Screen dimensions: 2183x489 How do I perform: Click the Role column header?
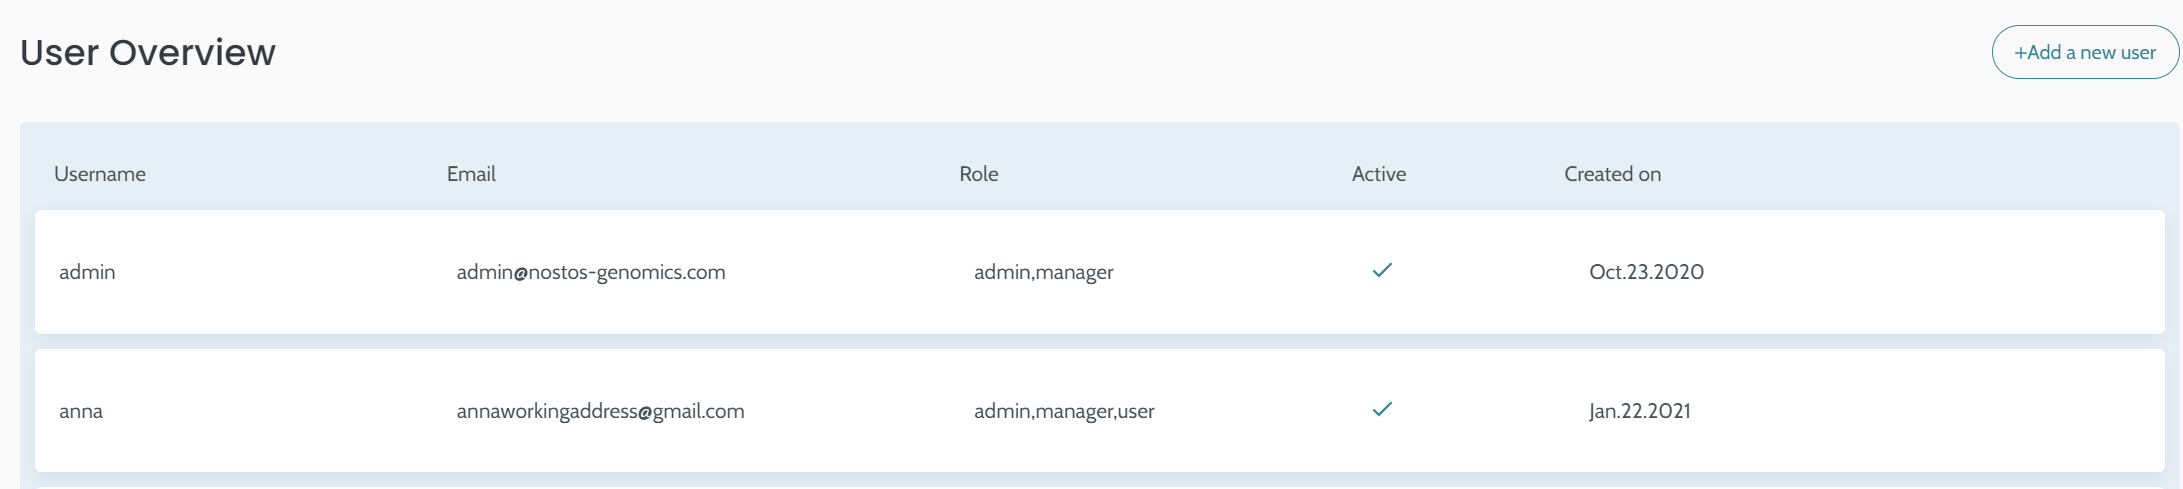pyautogui.click(x=978, y=174)
